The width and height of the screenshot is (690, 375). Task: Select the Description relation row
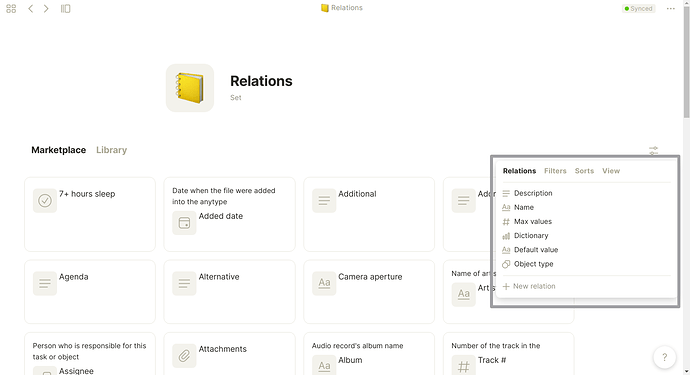586,193
